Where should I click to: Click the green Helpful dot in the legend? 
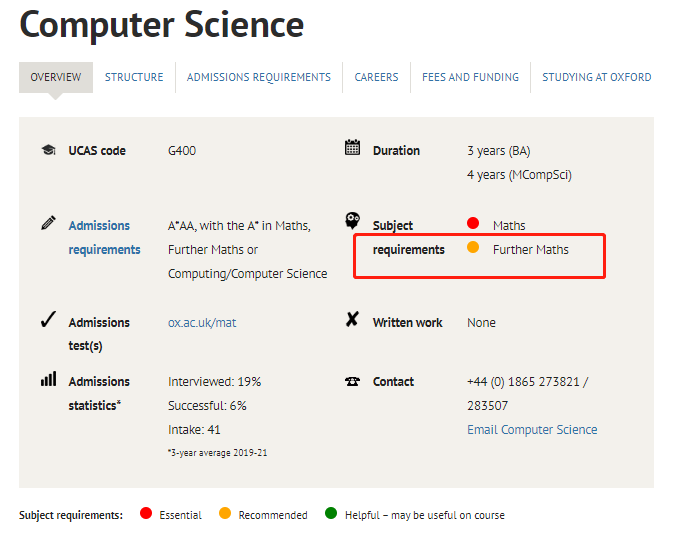click(331, 514)
